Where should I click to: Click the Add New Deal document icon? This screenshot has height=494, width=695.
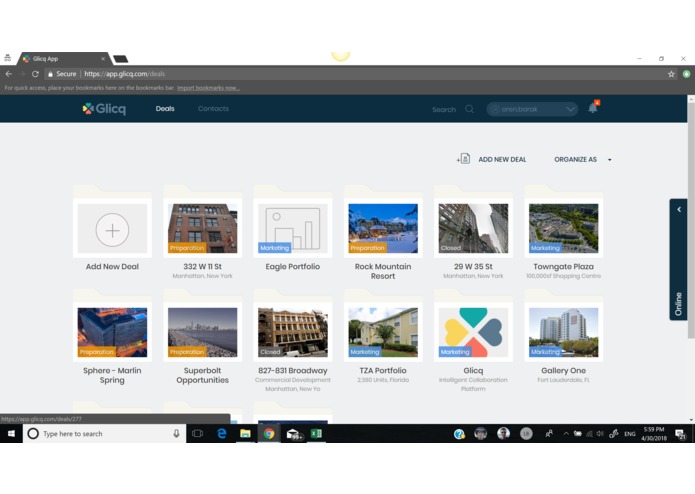point(464,159)
